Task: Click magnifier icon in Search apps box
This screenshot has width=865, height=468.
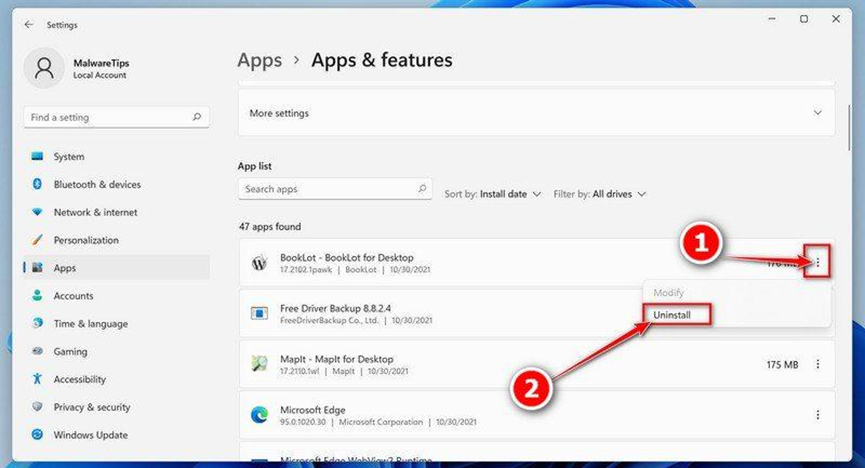Action: (x=422, y=189)
